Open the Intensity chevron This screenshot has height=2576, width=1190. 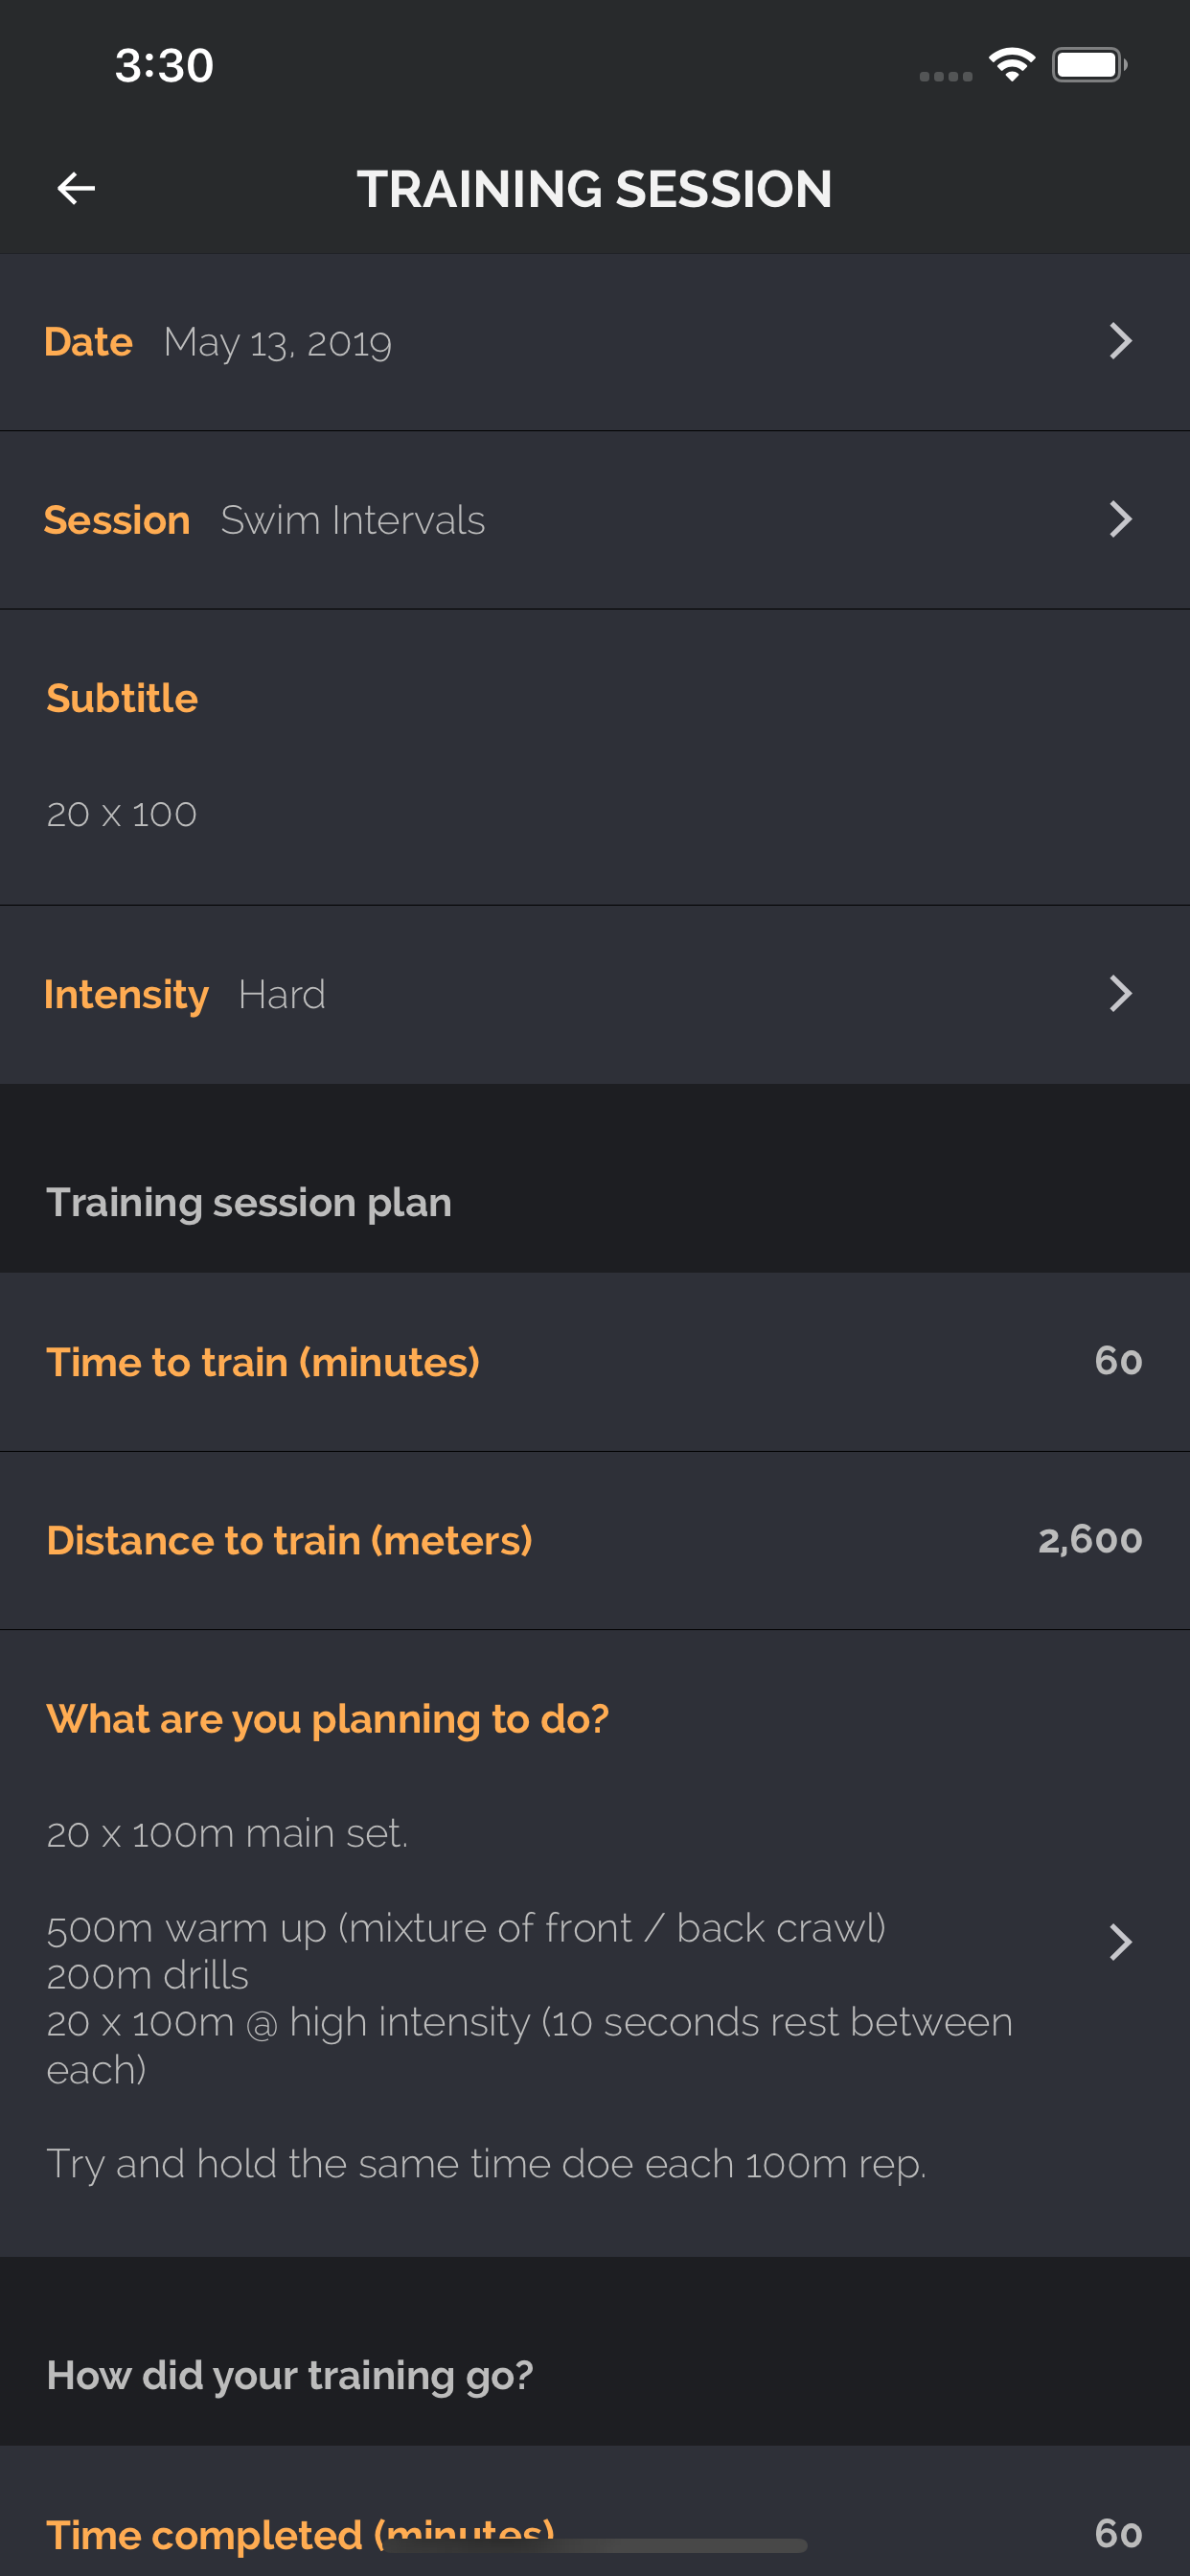point(1120,993)
